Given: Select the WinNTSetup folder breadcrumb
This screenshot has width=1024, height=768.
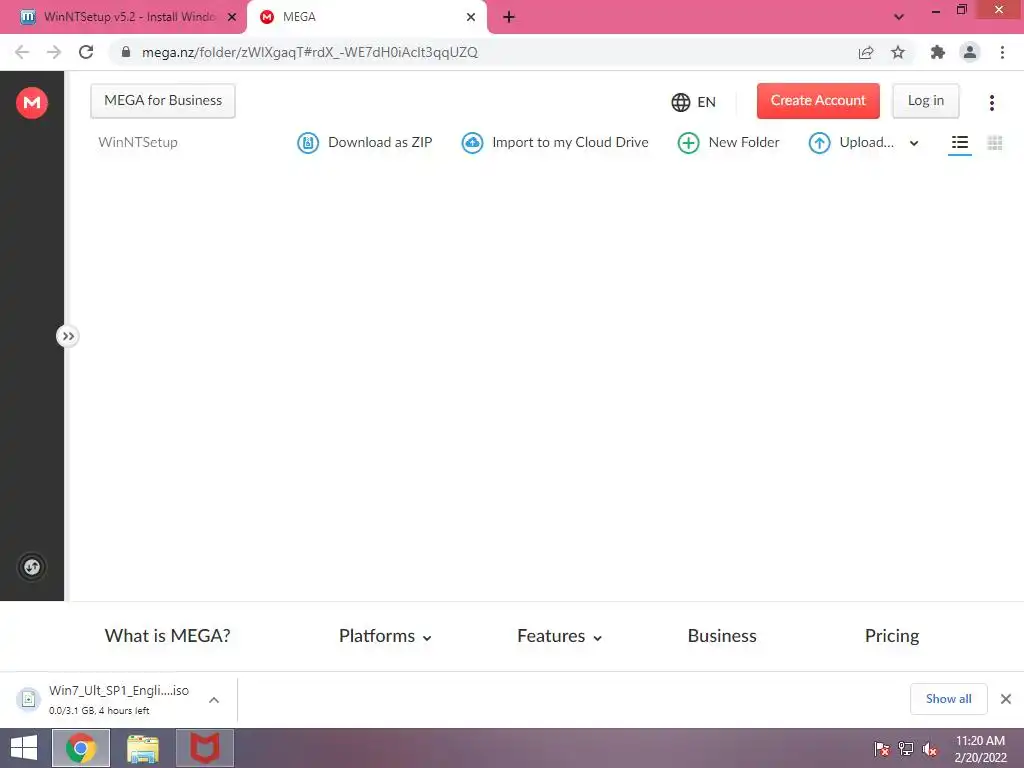Looking at the screenshot, I should pos(138,142).
